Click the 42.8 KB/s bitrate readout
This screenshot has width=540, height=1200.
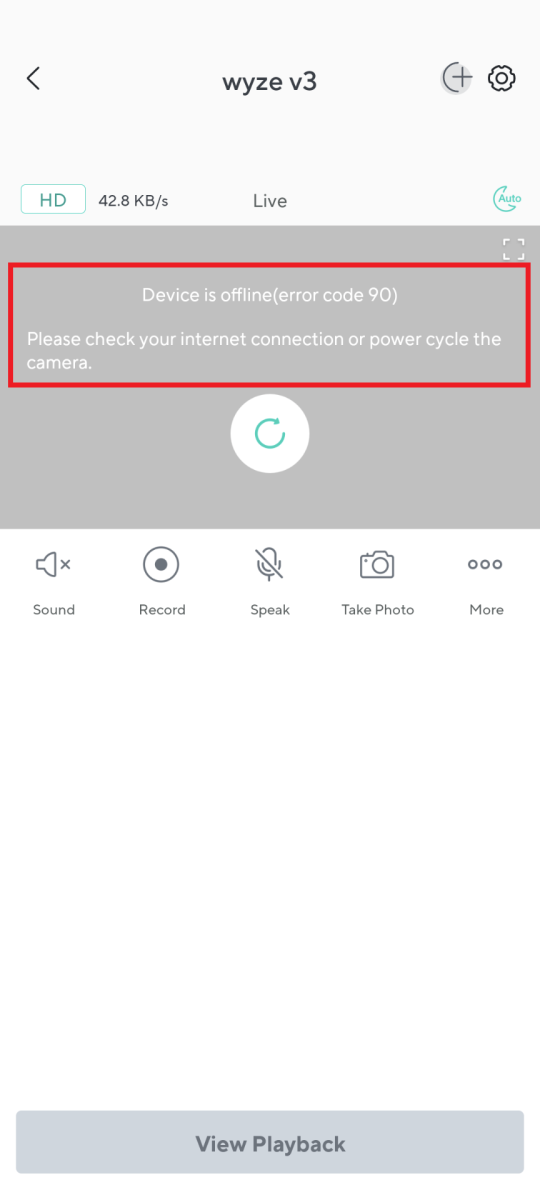coord(133,201)
